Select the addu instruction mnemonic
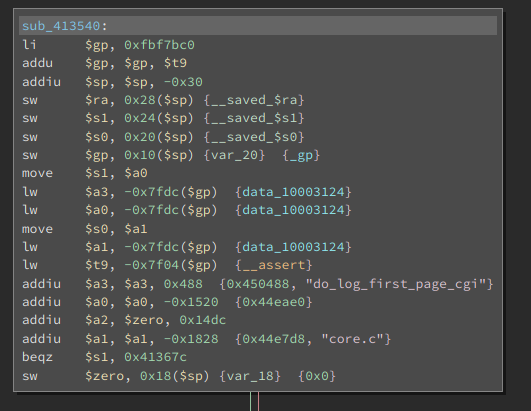Image resolution: width=531 pixels, height=411 pixels. tap(38, 63)
